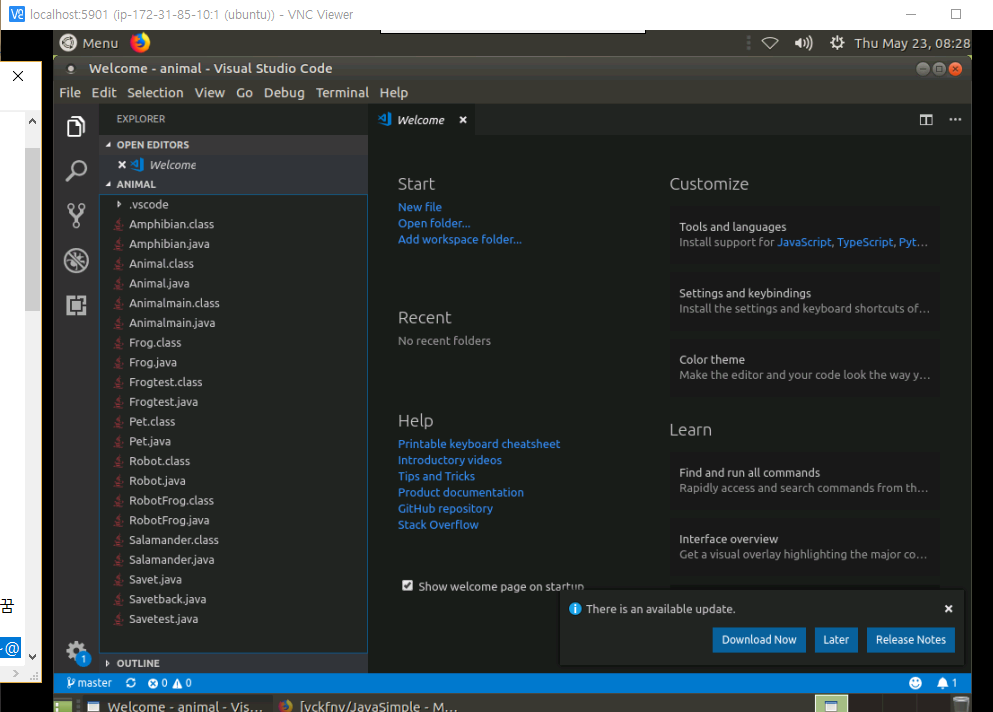Click TypeScript language support link

(864, 243)
